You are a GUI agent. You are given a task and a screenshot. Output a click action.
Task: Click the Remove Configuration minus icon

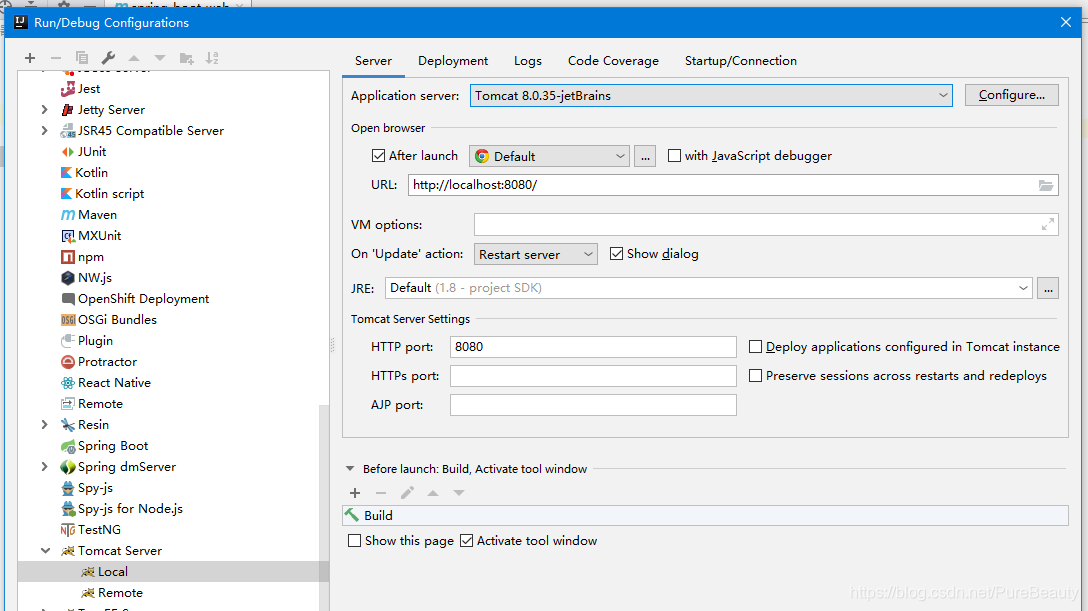coord(56,58)
